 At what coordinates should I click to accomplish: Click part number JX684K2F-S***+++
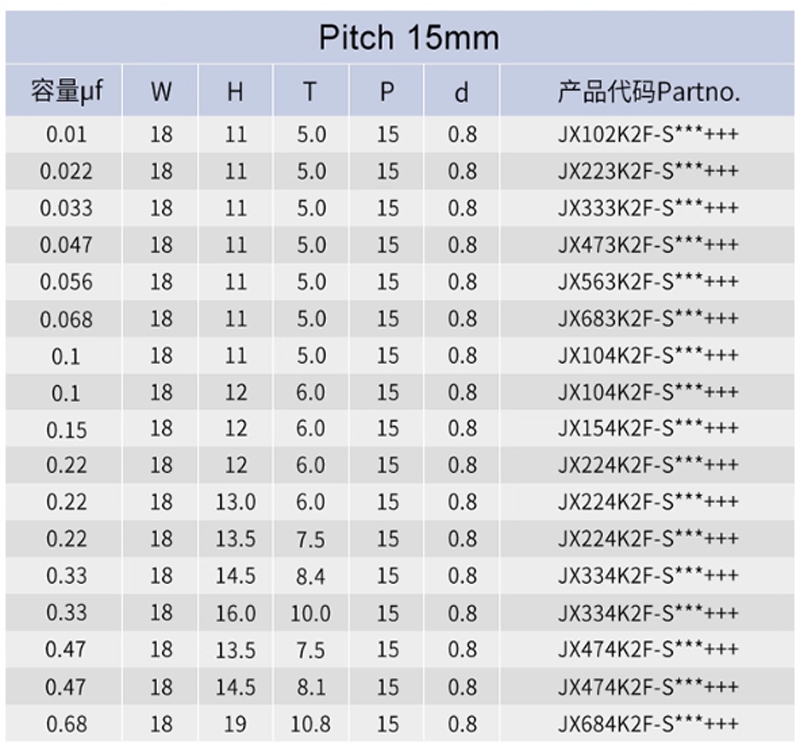point(648,724)
